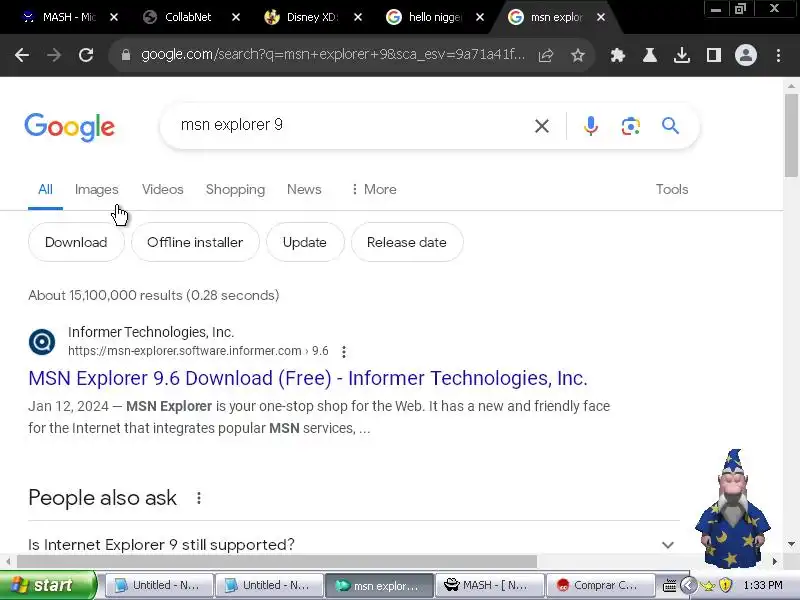
Task: Open the Shopping search tab
Action: (235, 189)
